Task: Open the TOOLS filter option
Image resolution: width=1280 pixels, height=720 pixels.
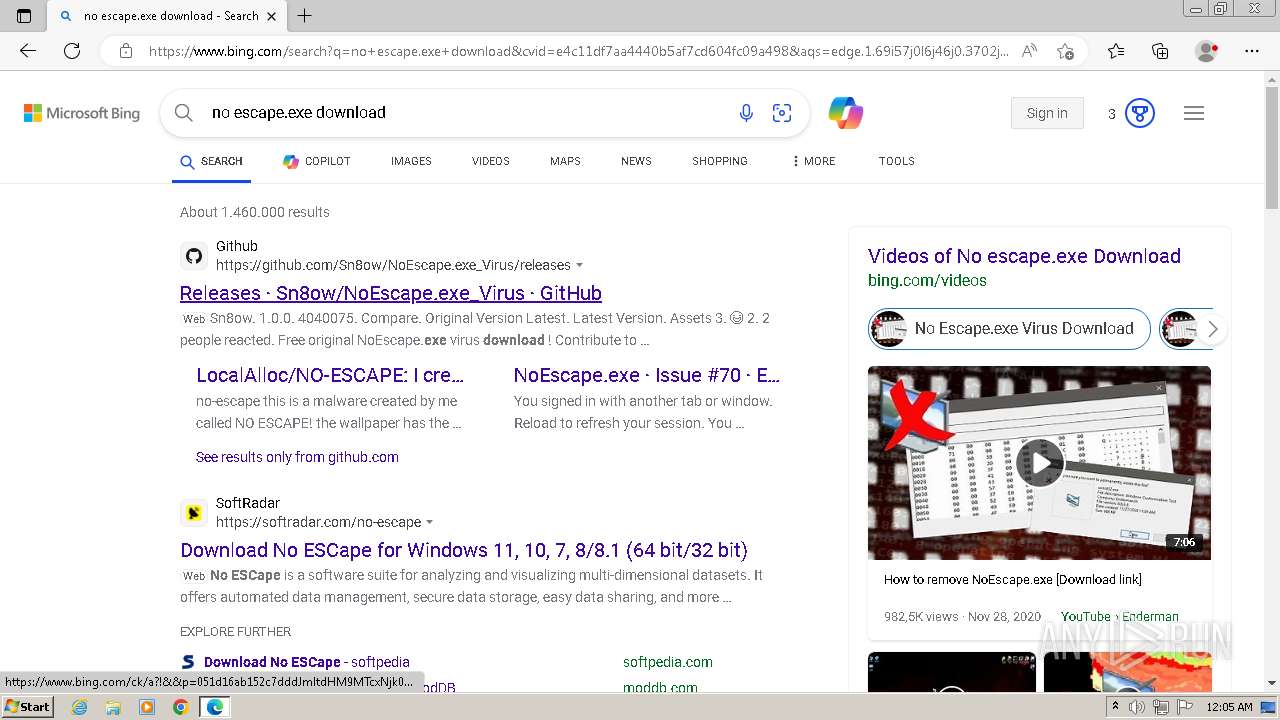Action: pyautogui.click(x=897, y=161)
